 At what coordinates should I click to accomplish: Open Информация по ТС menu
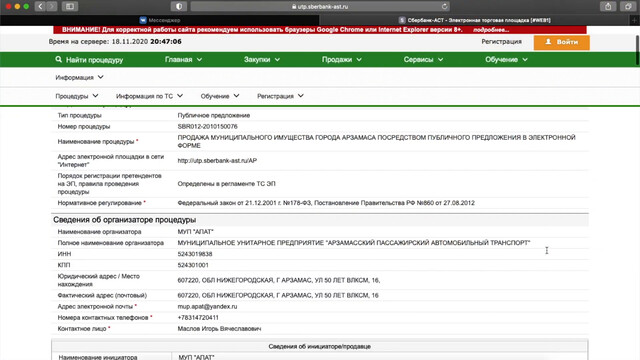[x=149, y=96]
